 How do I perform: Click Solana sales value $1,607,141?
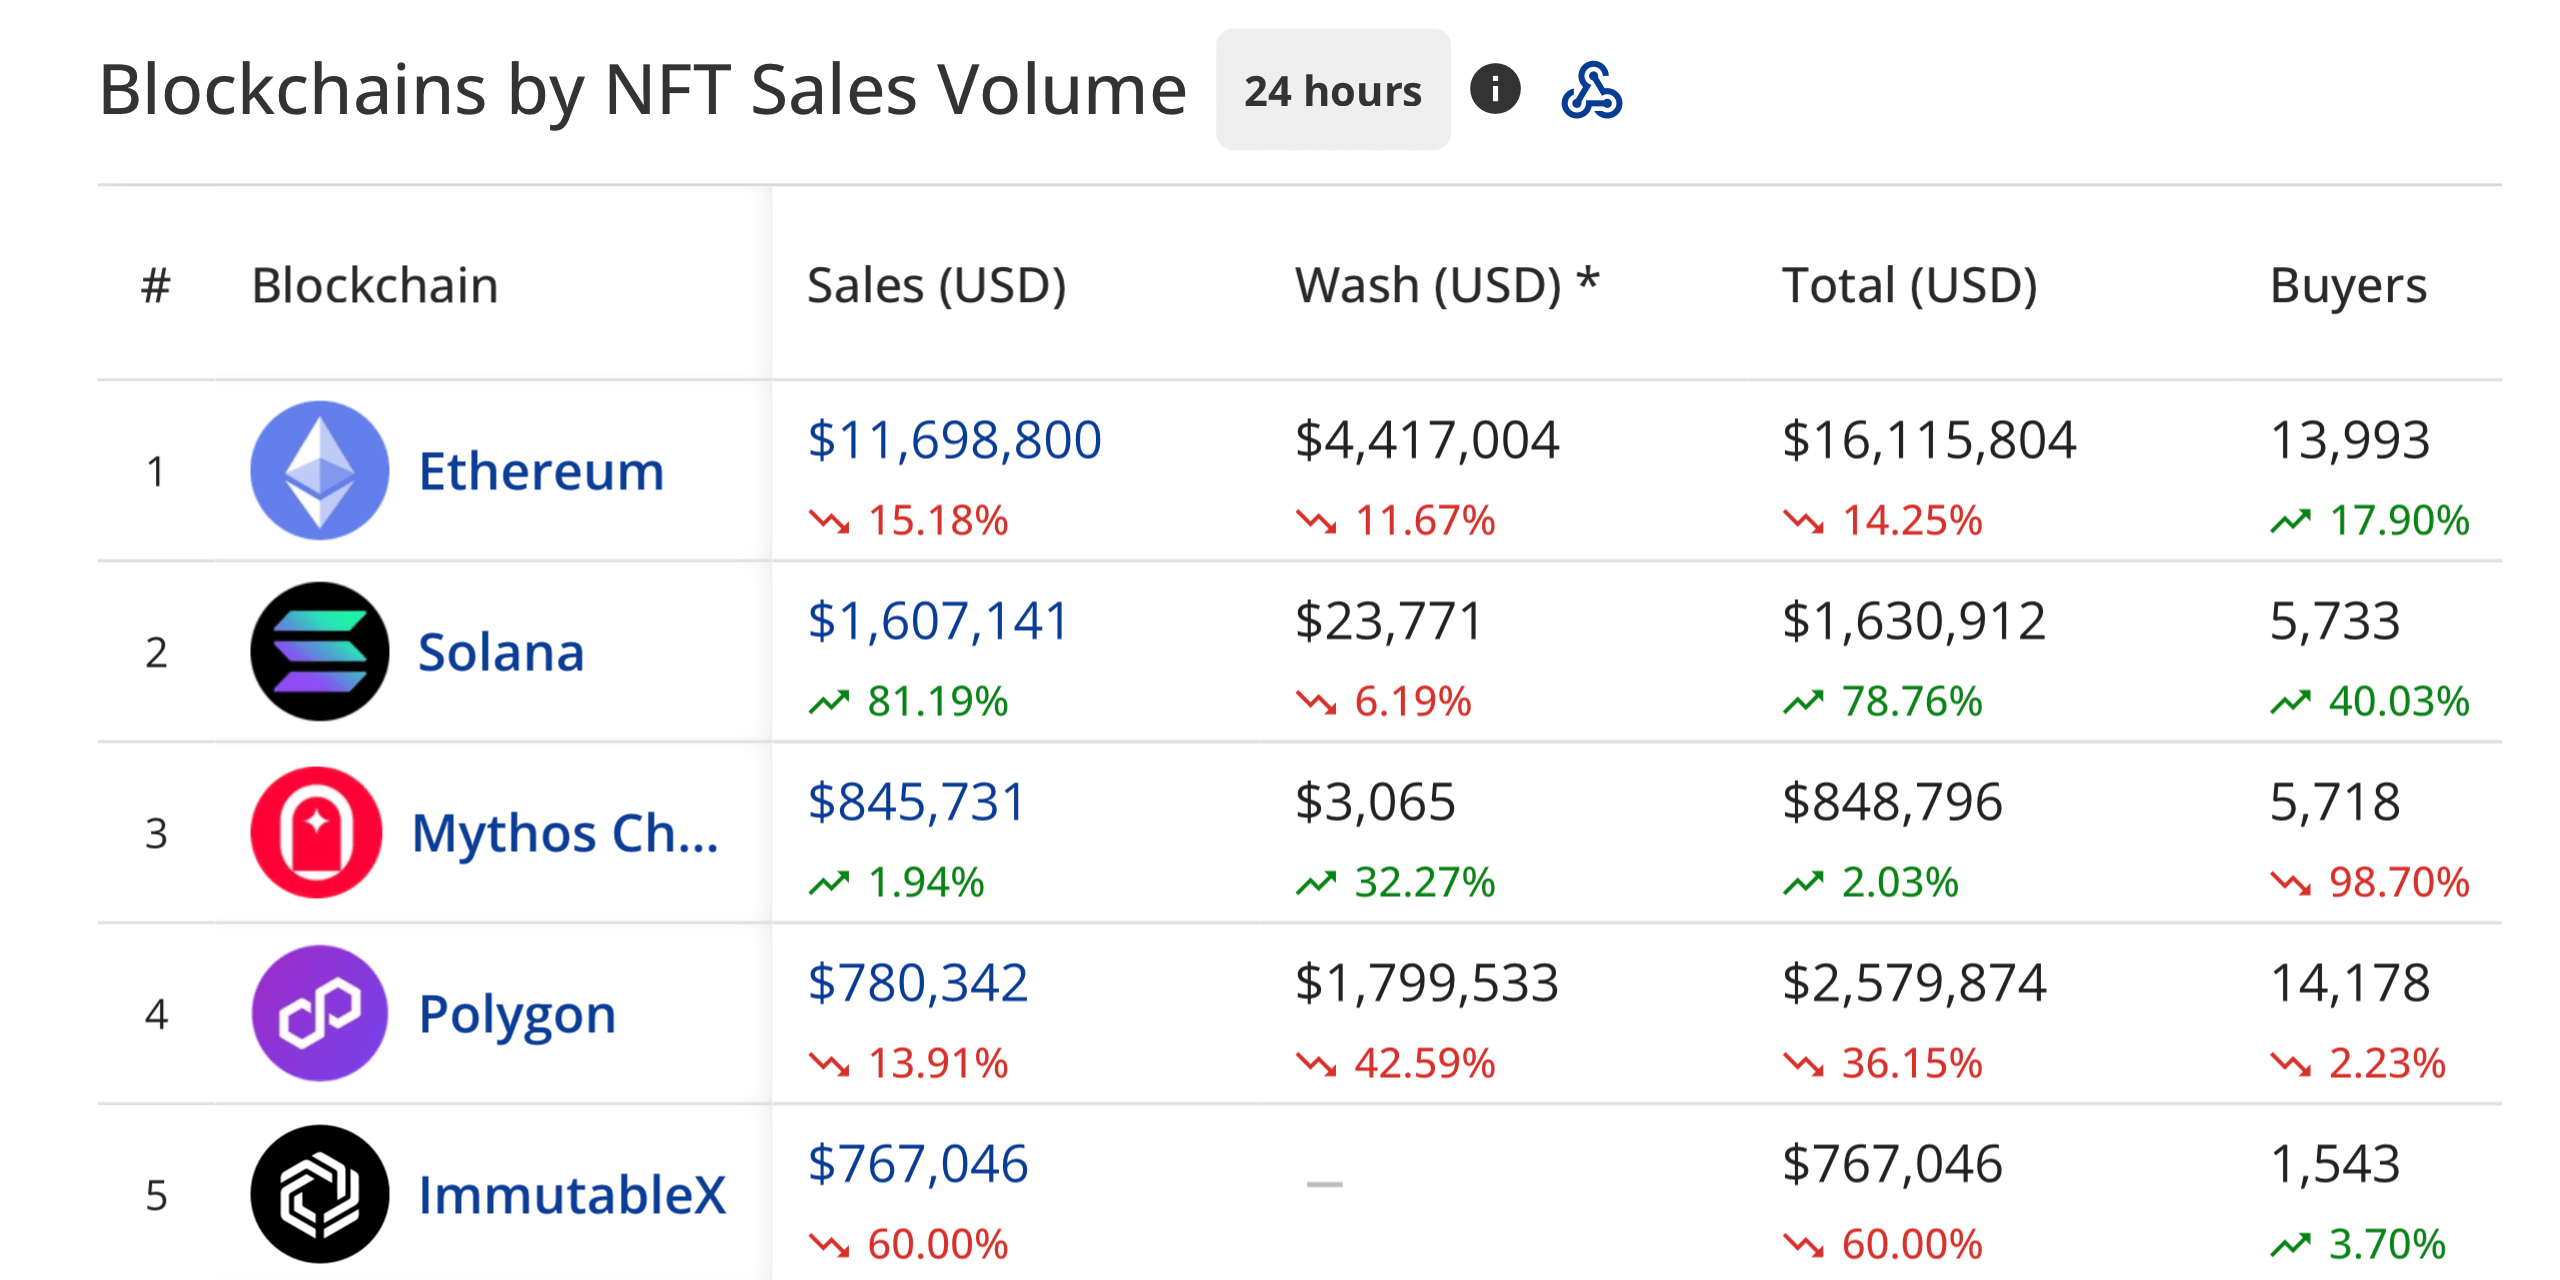[x=938, y=621]
